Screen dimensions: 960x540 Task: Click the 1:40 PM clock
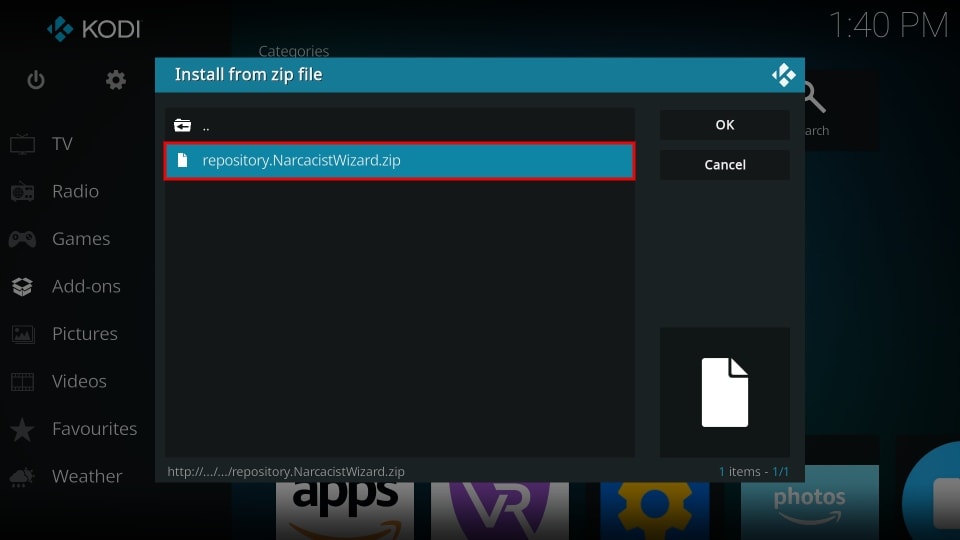888,26
